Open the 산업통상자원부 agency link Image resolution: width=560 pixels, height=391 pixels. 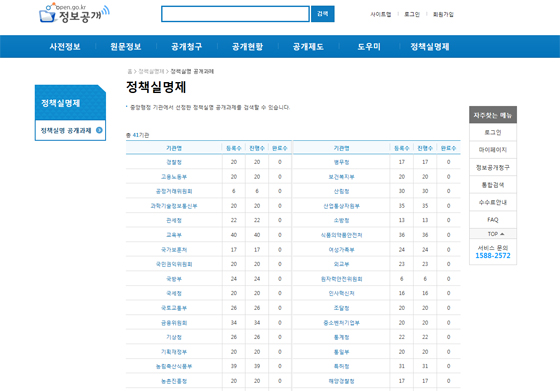tap(341, 206)
